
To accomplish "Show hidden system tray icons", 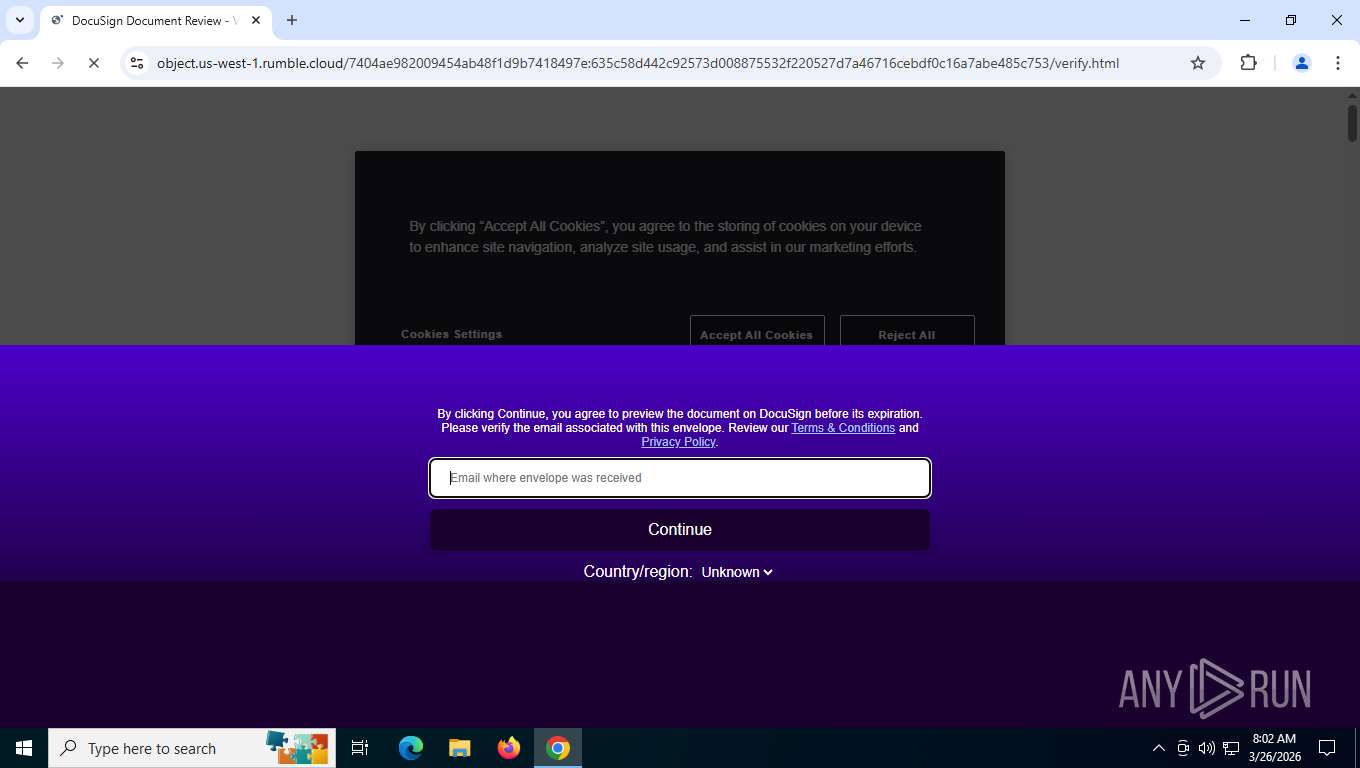I will [x=1159, y=748].
